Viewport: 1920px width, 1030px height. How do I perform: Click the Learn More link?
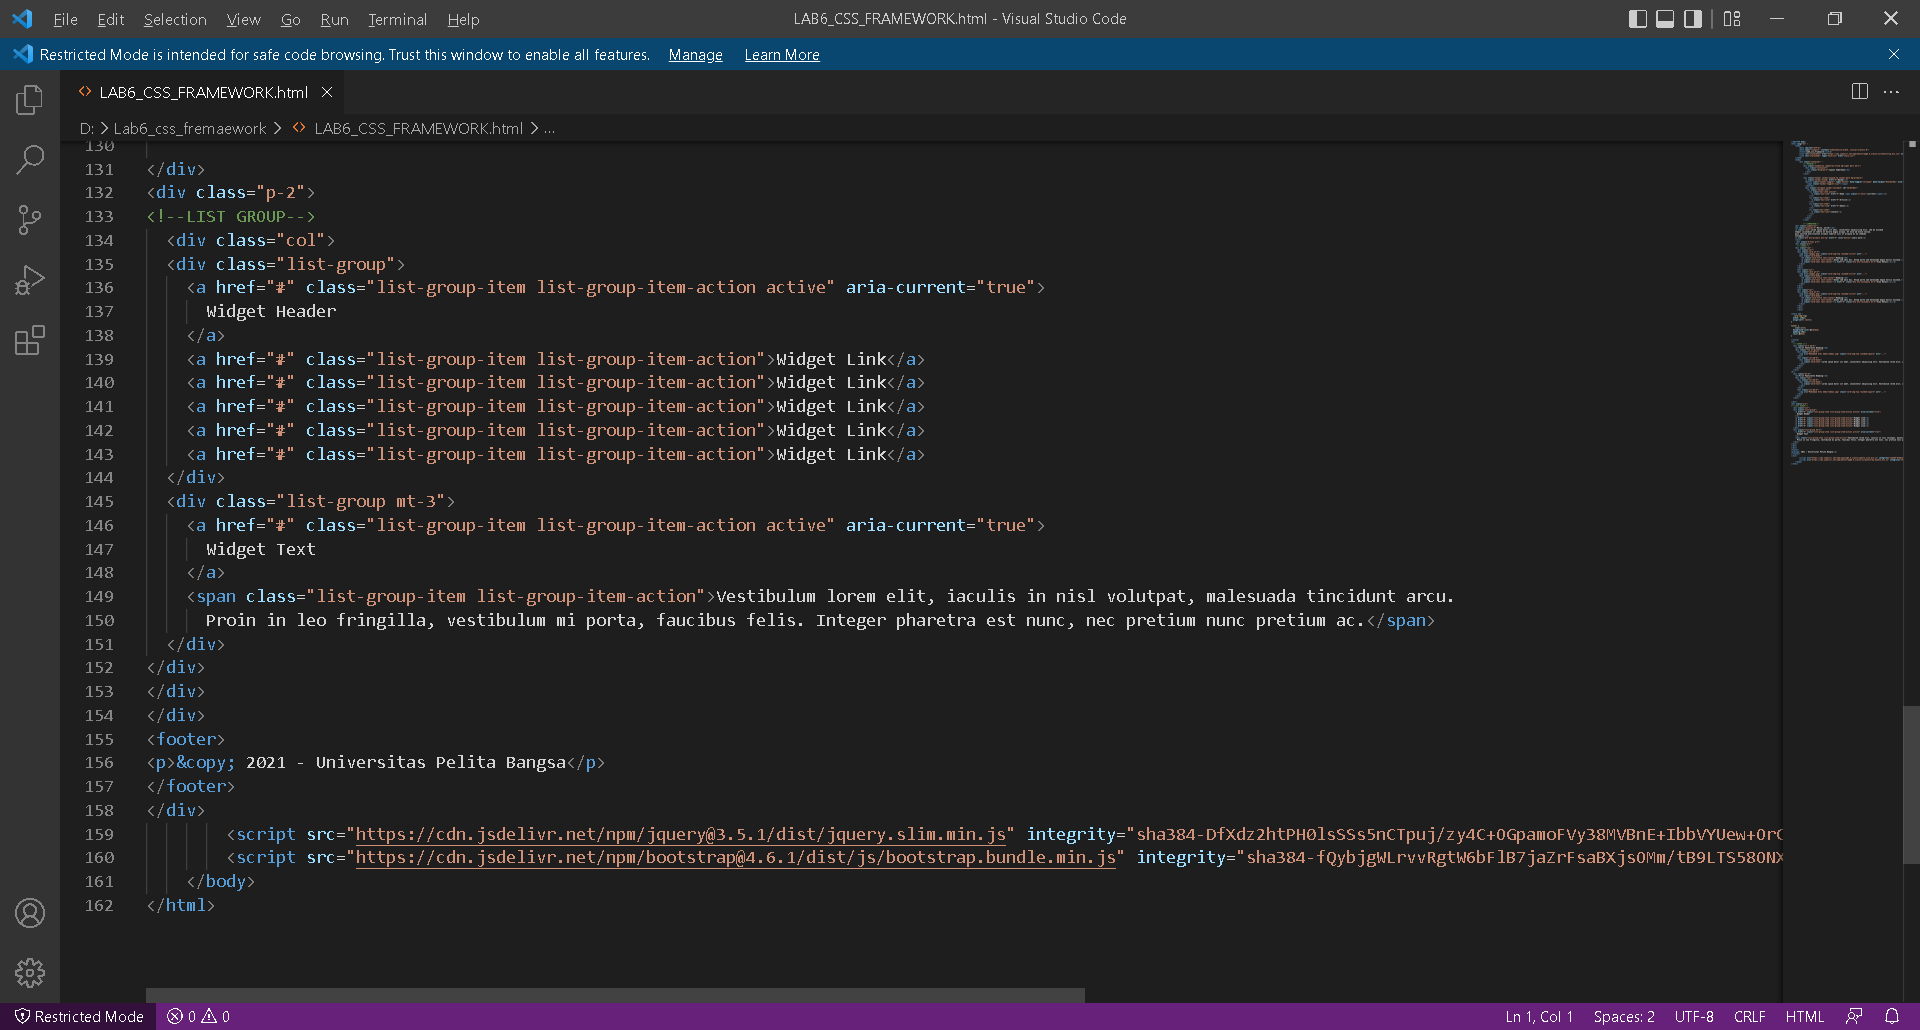[782, 55]
